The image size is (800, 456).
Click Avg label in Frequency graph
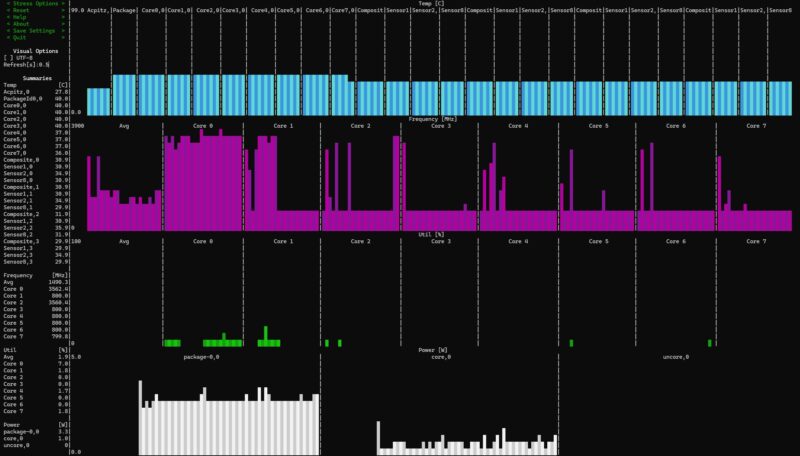pos(124,125)
